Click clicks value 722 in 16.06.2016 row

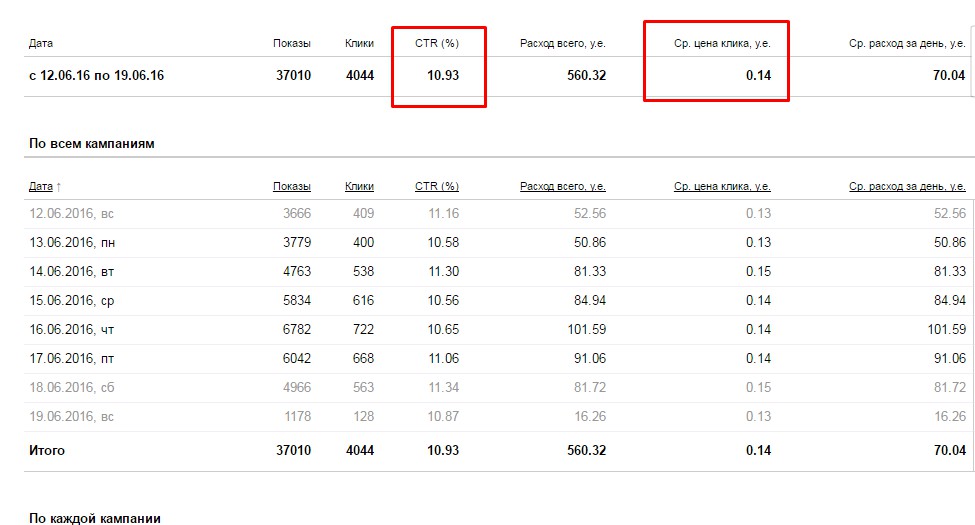coord(364,330)
